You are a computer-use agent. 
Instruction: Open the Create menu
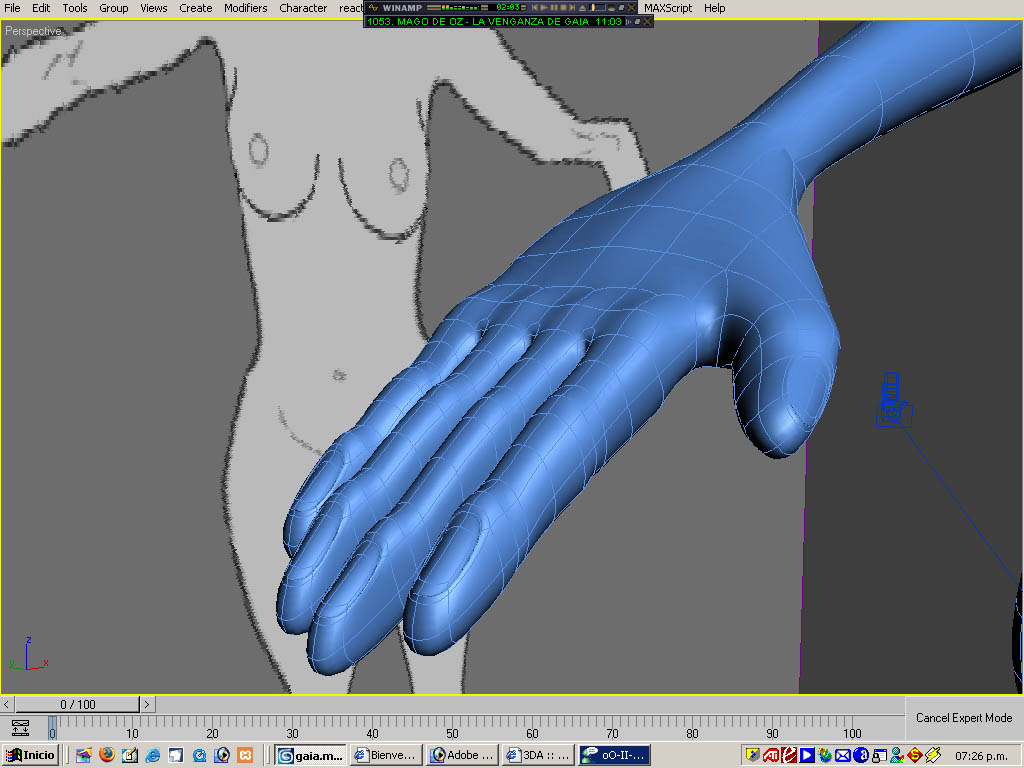(x=195, y=8)
